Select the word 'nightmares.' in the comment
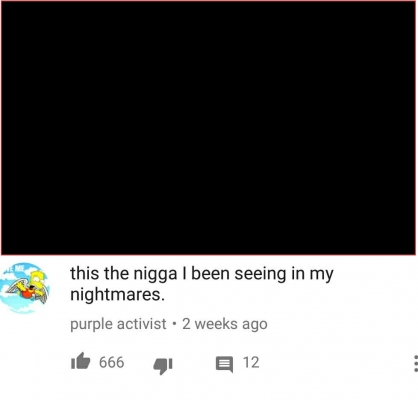This screenshot has width=418, height=400. 117,295
